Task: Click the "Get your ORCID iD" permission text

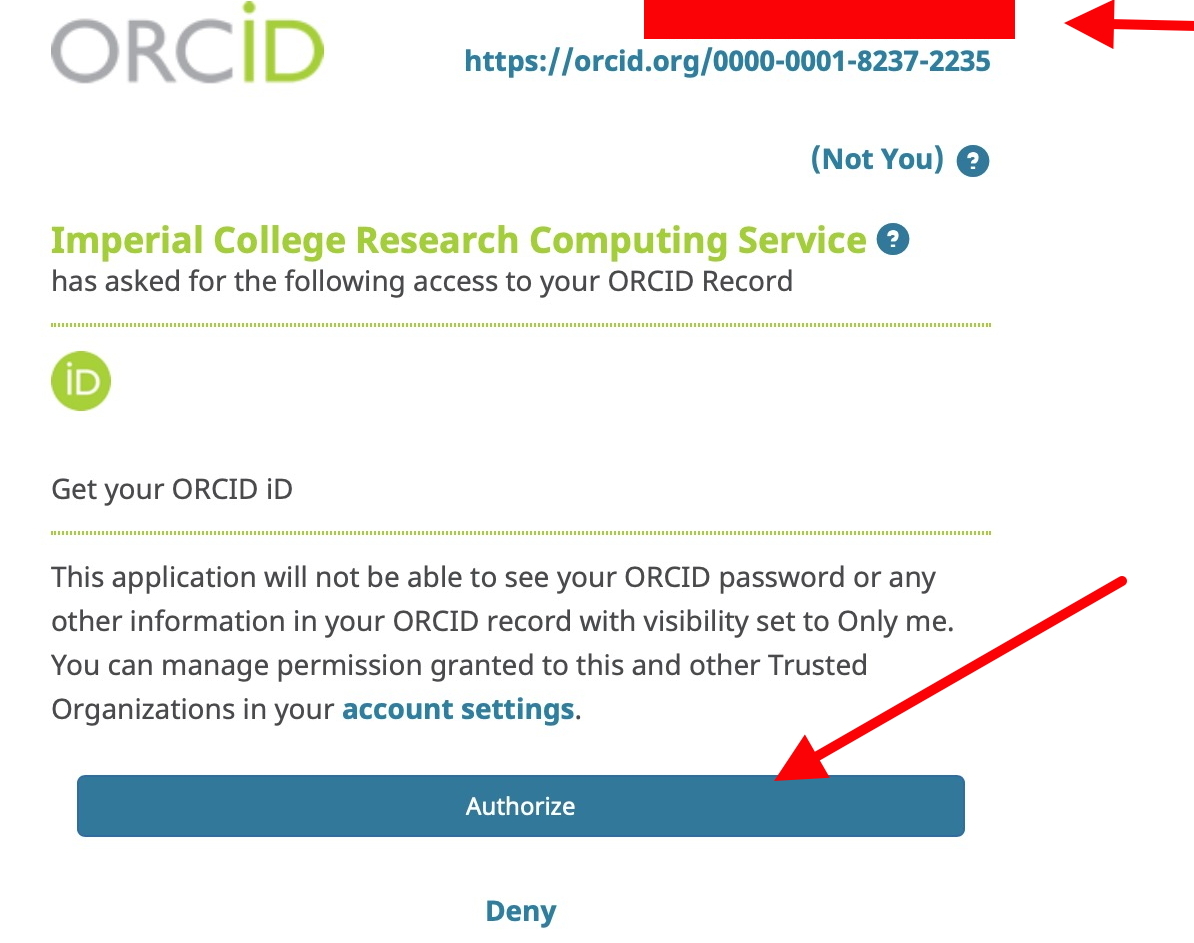Action: coord(172,490)
